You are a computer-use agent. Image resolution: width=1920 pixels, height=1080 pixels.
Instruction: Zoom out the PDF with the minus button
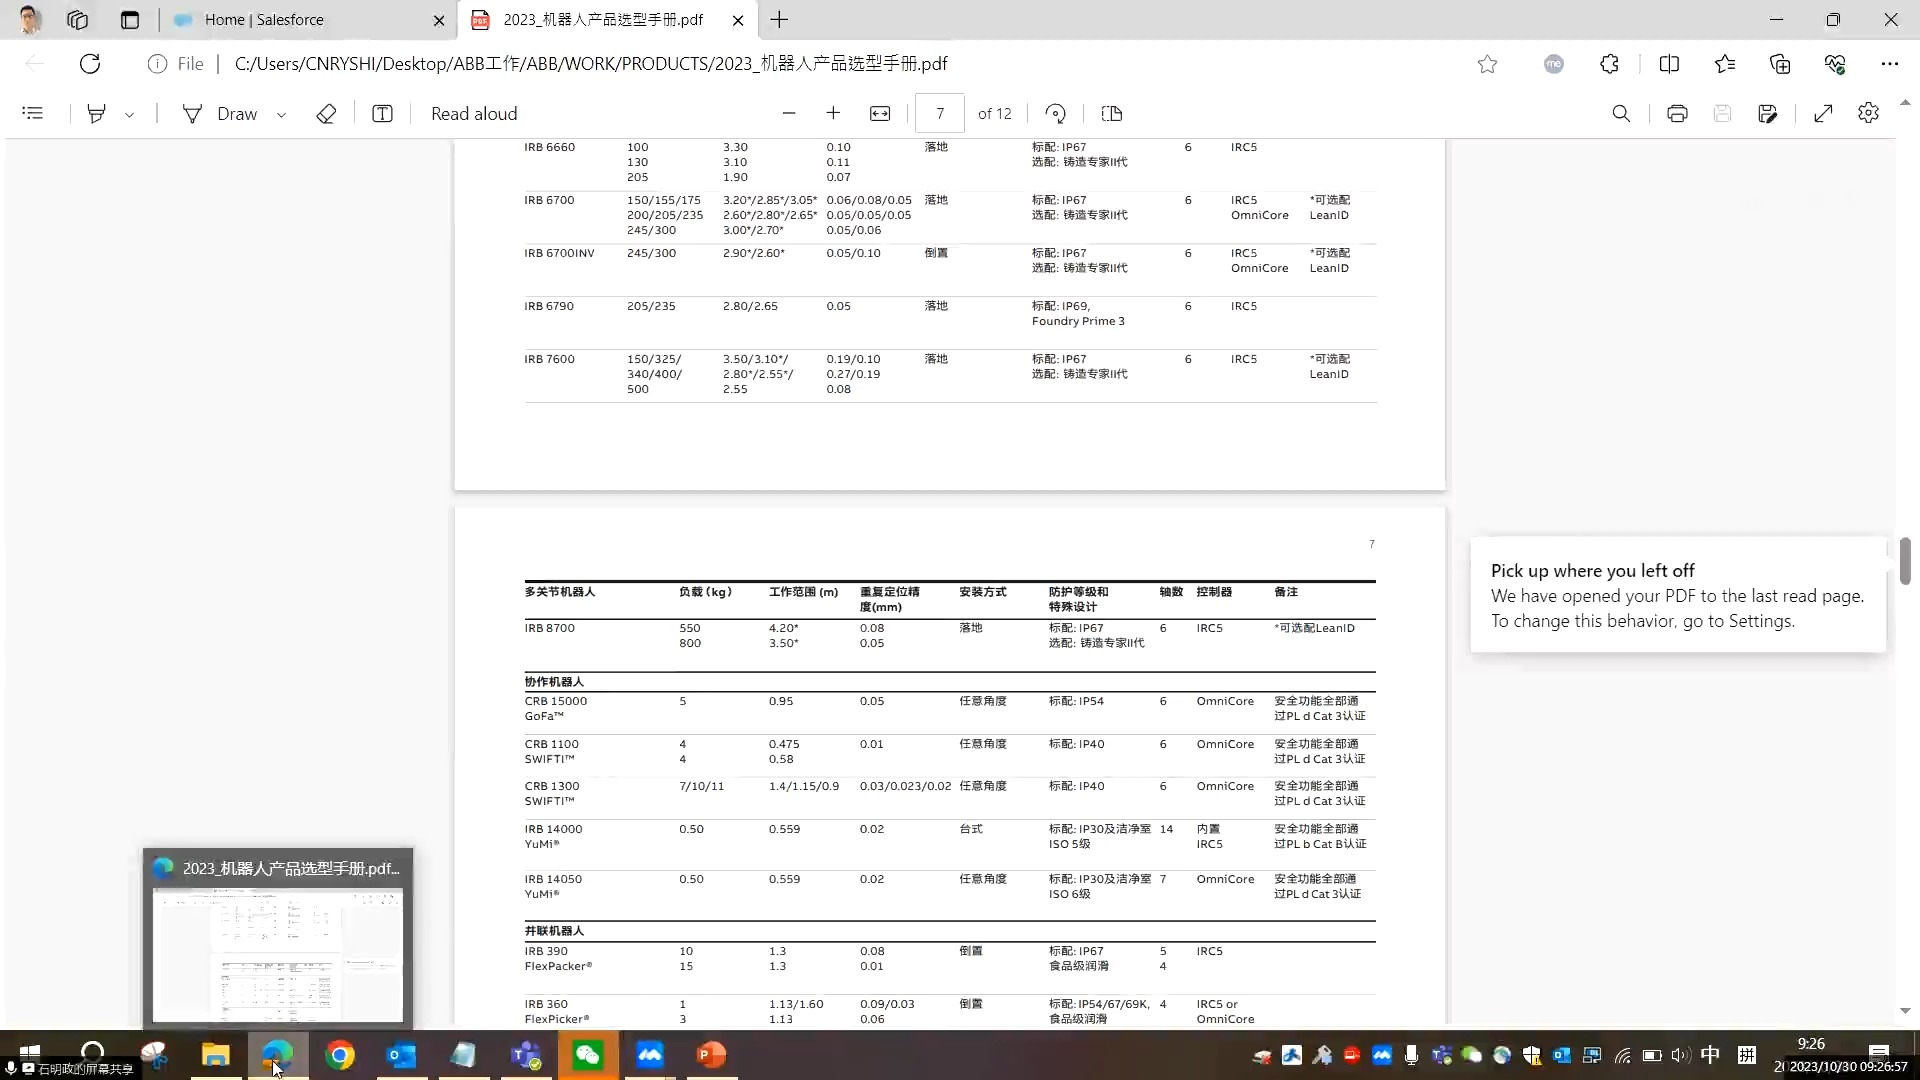coord(789,114)
